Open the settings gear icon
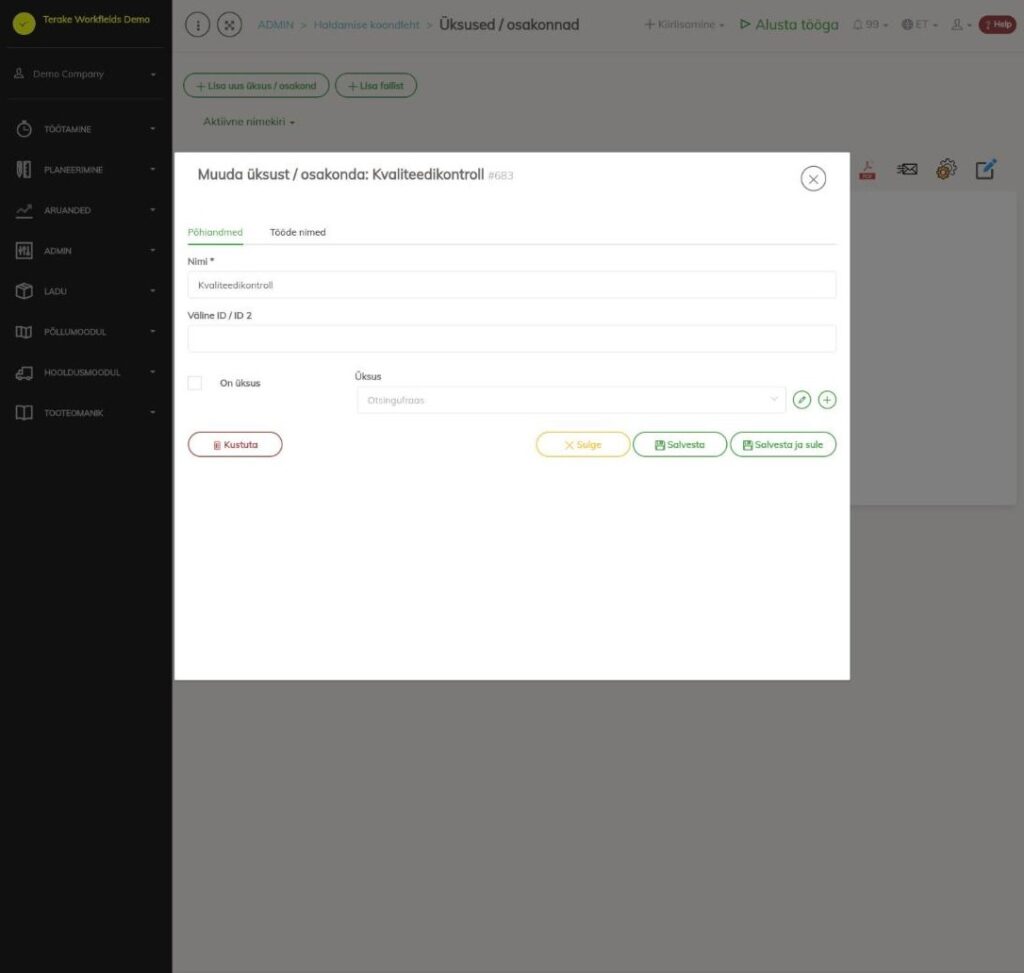 [x=946, y=170]
